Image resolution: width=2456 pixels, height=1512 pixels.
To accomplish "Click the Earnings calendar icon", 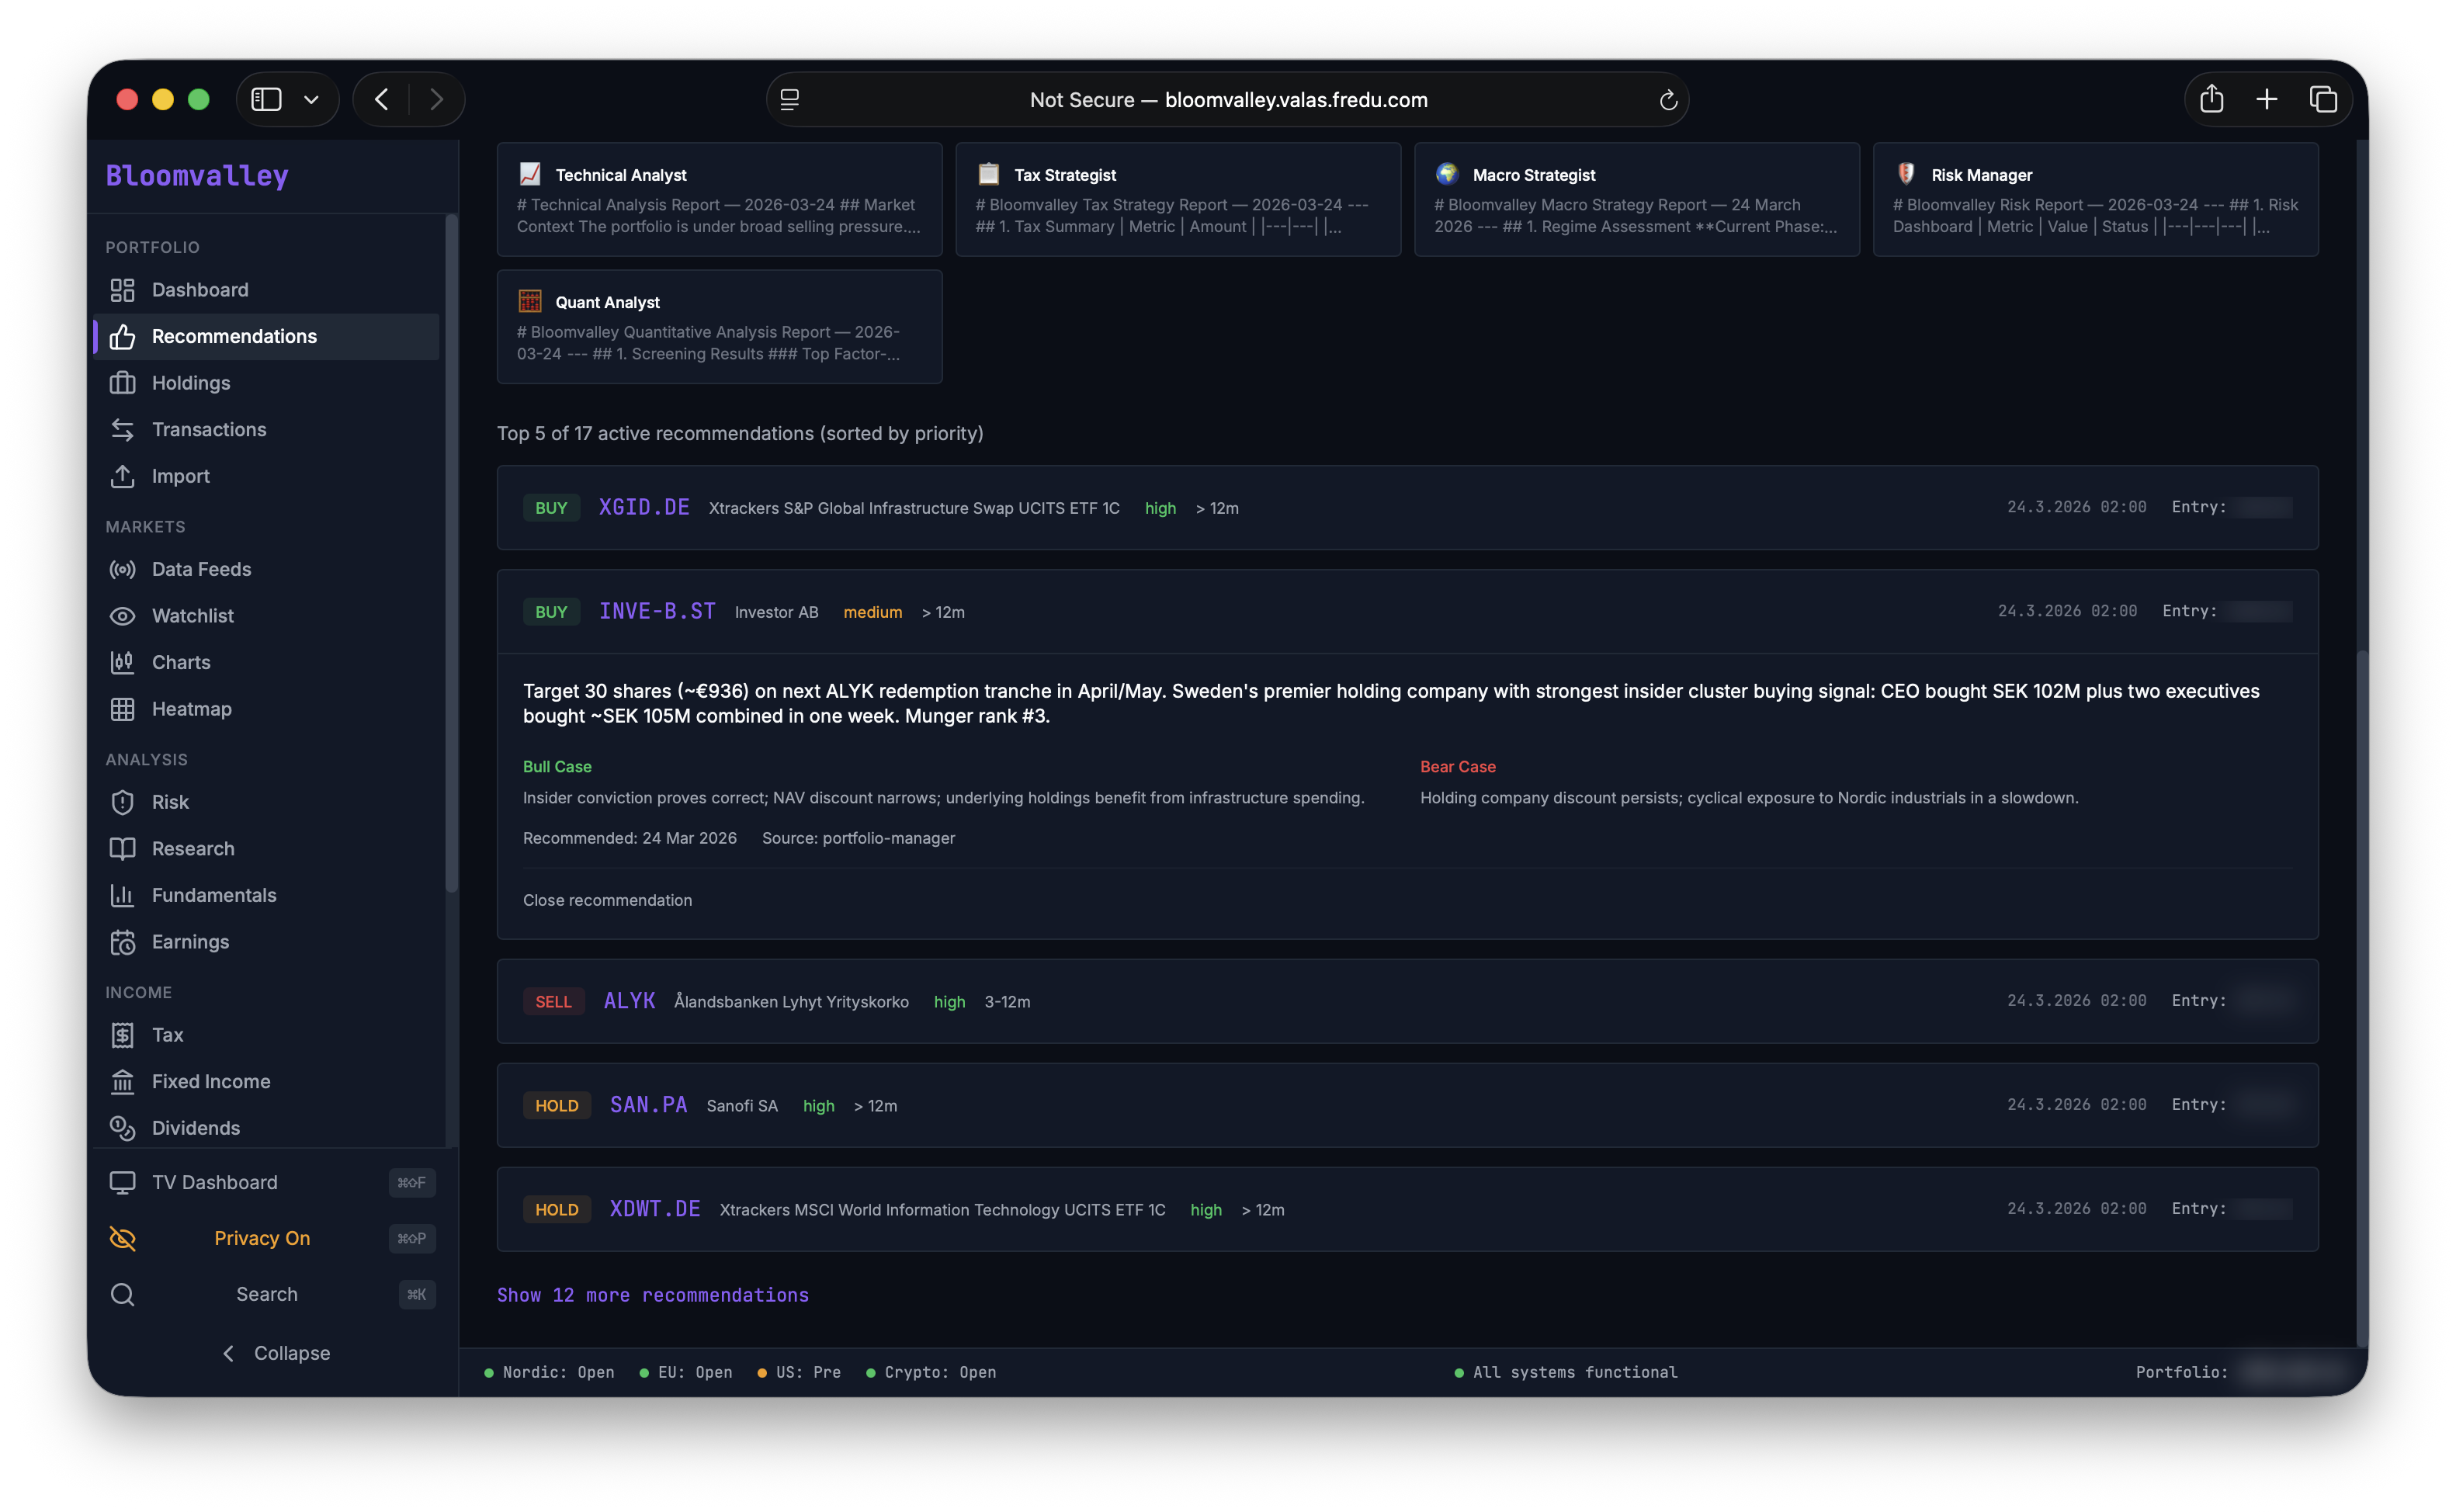I will click(122, 942).
